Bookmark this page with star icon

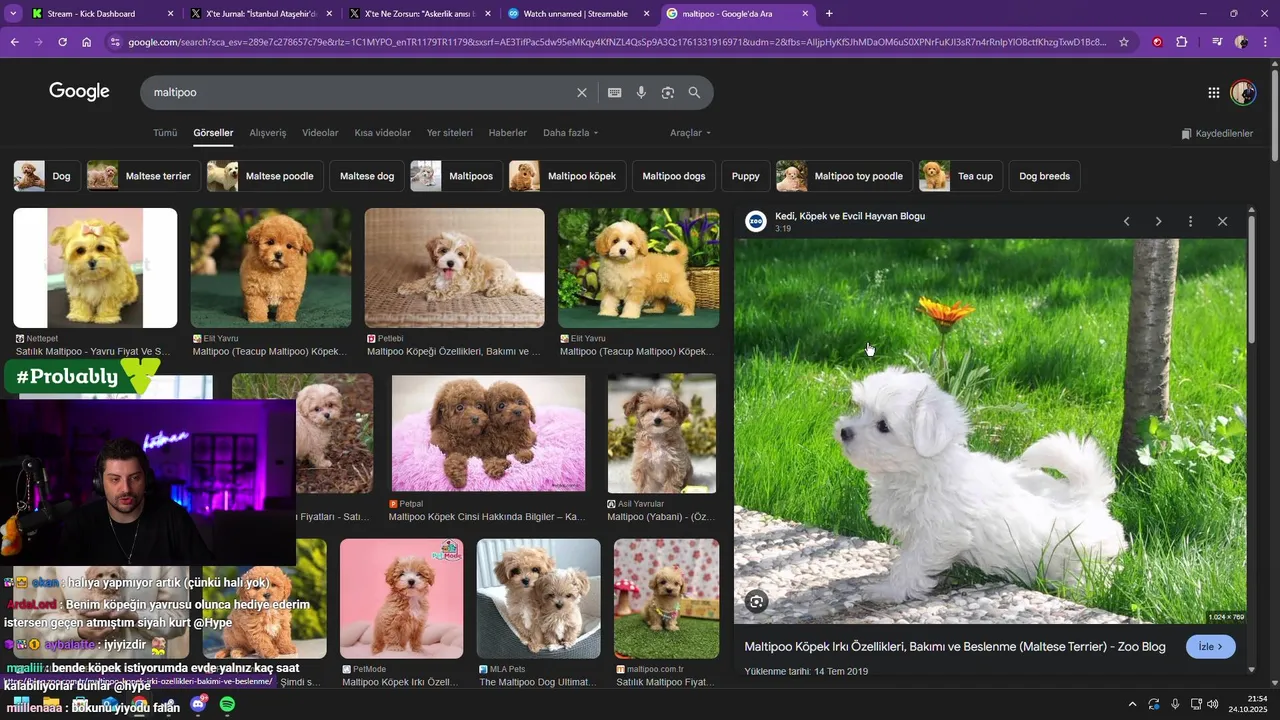pyautogui.click(x=1124, y=42)
